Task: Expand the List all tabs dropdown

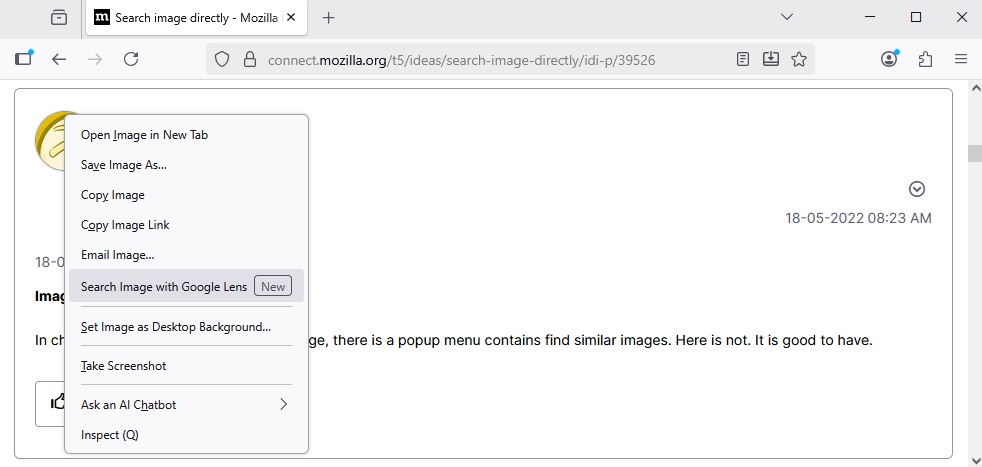Action: pos(787,17)
